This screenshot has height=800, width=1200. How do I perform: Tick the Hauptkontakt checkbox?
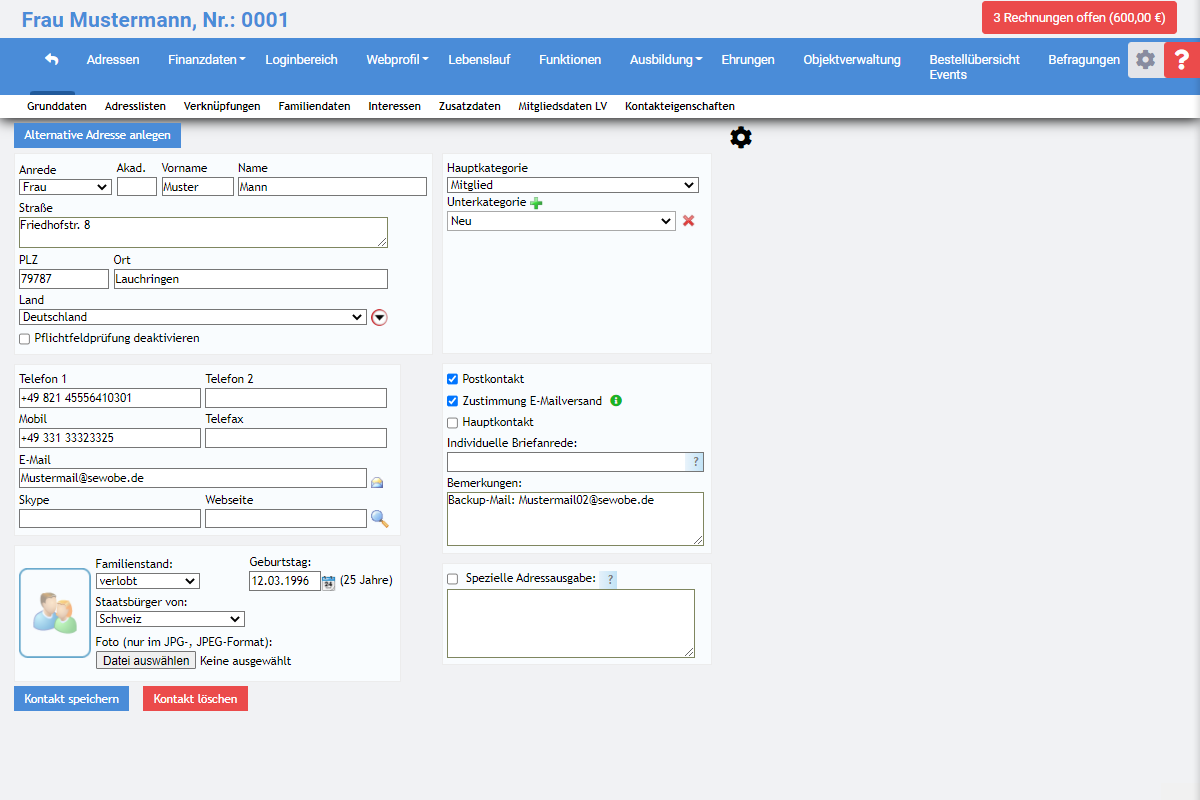click(453, 423)
